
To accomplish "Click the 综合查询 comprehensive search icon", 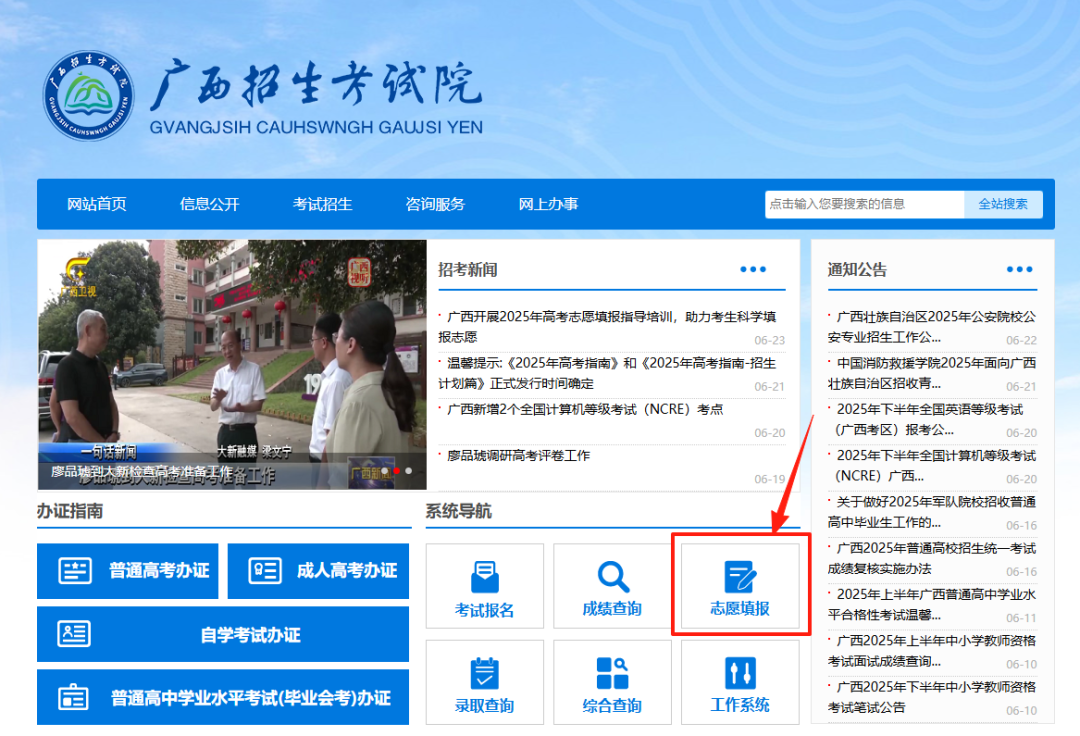I will pyautogui.click(x=612, y=673).
